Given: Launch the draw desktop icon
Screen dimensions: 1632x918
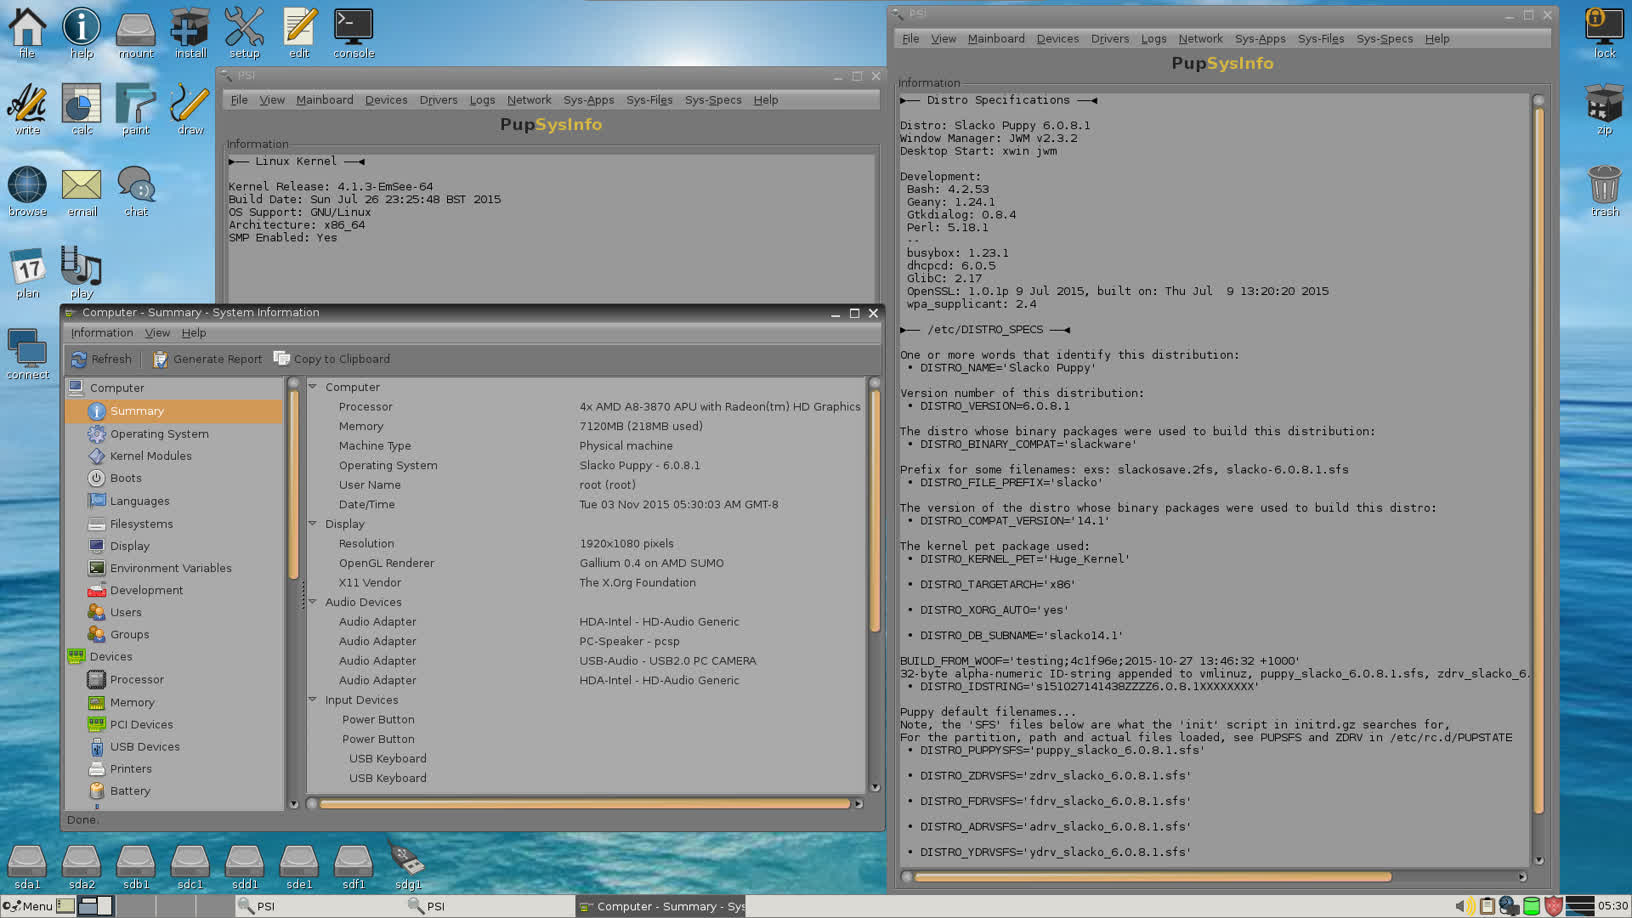Looking at the screenshot, I should [x=190, y=110].
